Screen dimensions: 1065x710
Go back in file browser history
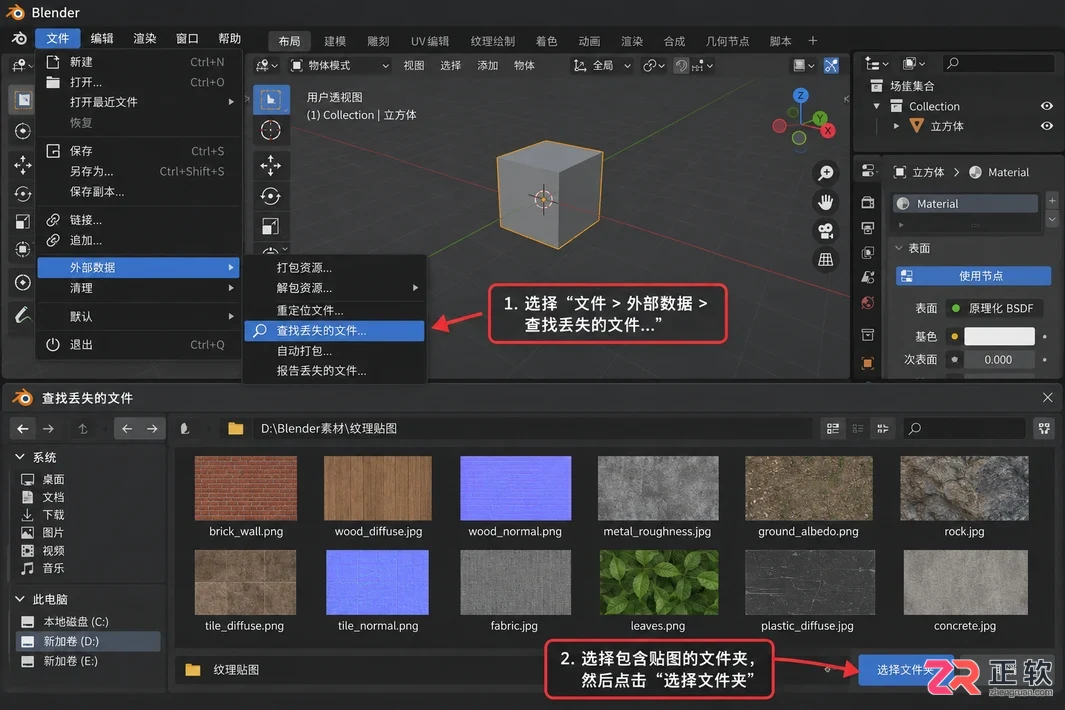22,429
